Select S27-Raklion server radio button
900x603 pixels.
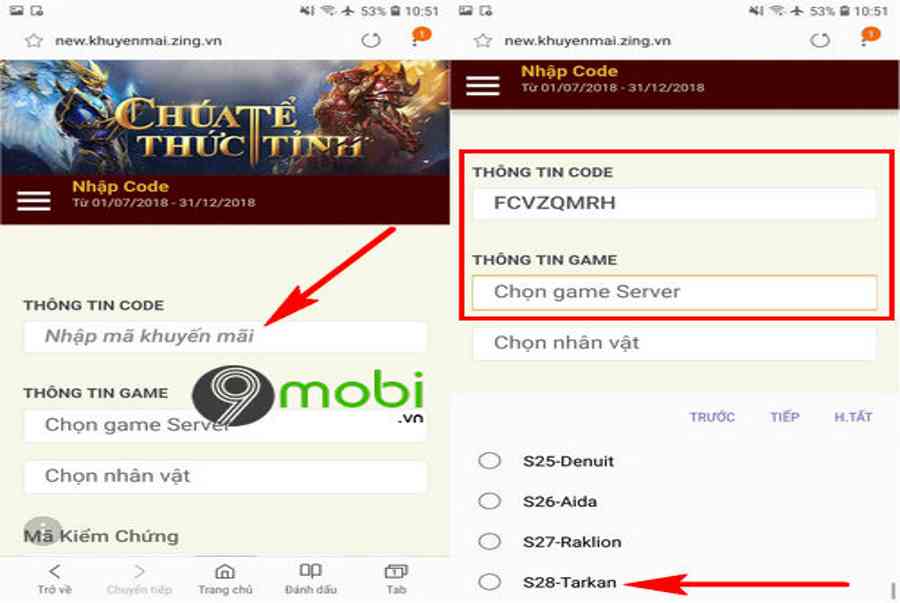490,541
